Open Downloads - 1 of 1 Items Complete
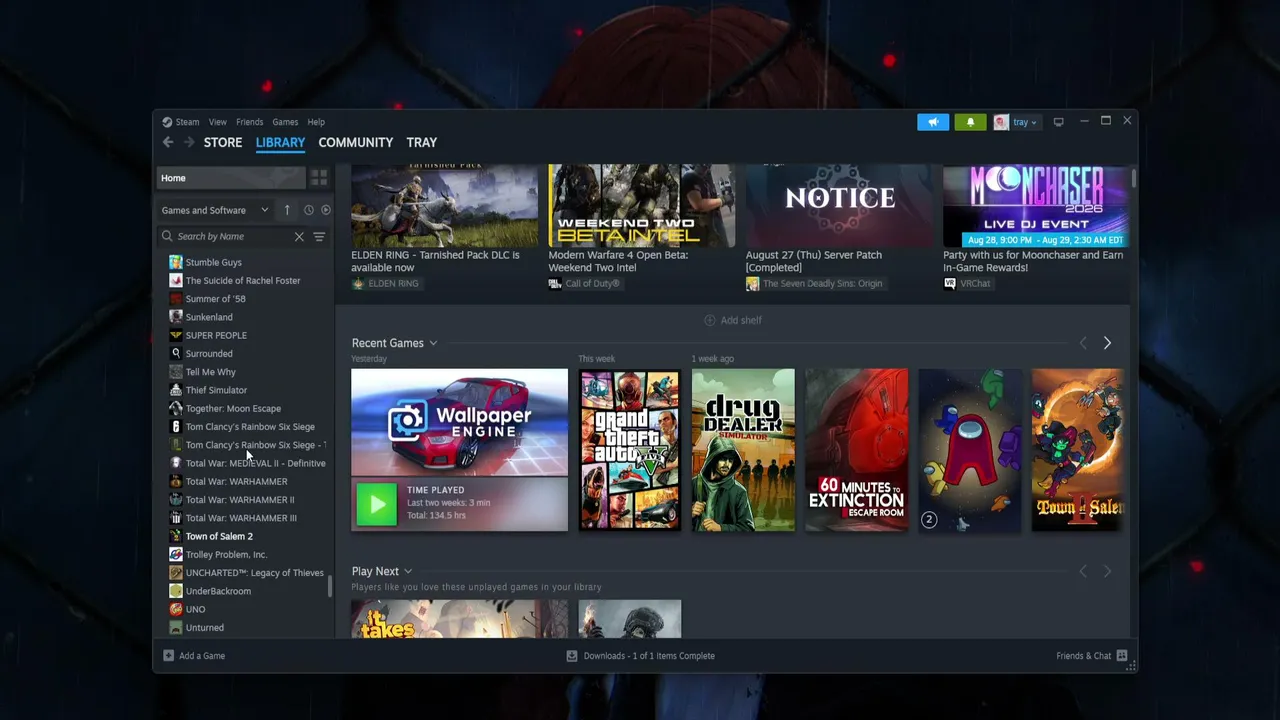Image resolution: width=1280 pixels, height=720 pixels. [x=649, y=656]
